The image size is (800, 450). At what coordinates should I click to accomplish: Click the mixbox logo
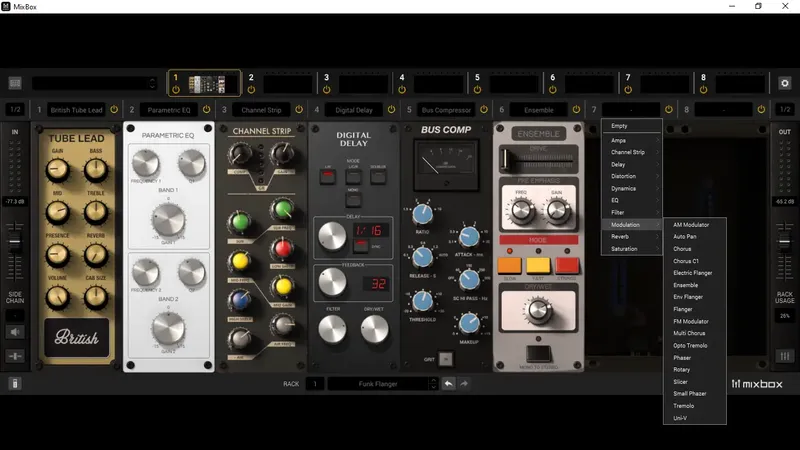tap(757, 384)
